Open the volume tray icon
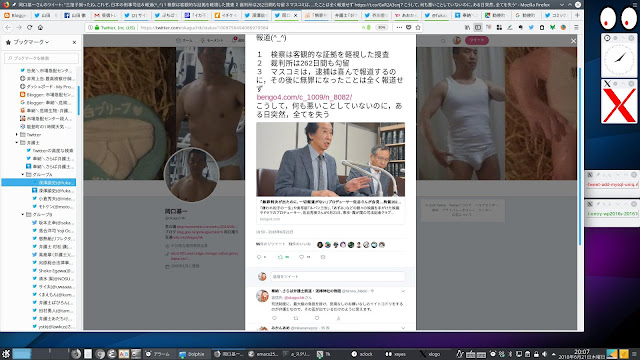This screenshot has height=360, width=640. coord(544,354)
